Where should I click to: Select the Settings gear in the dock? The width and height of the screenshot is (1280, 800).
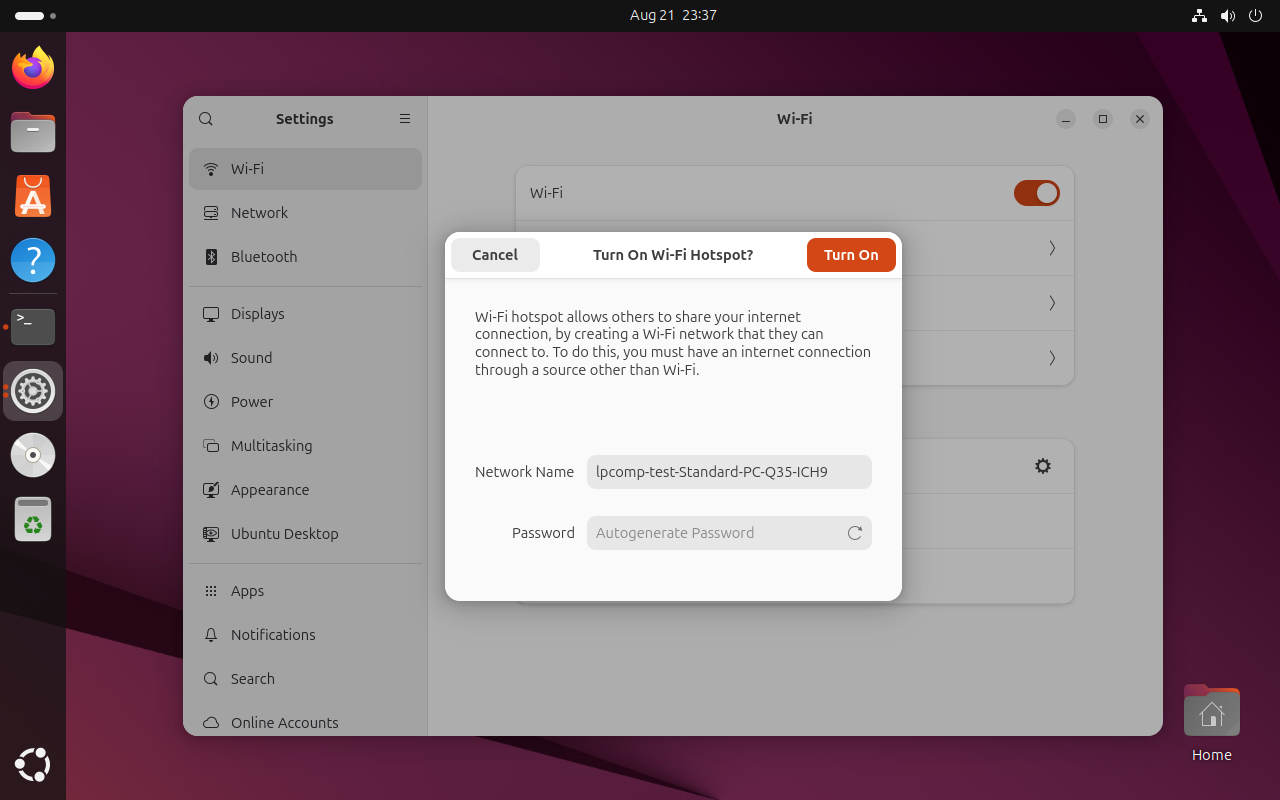(33, 391)
